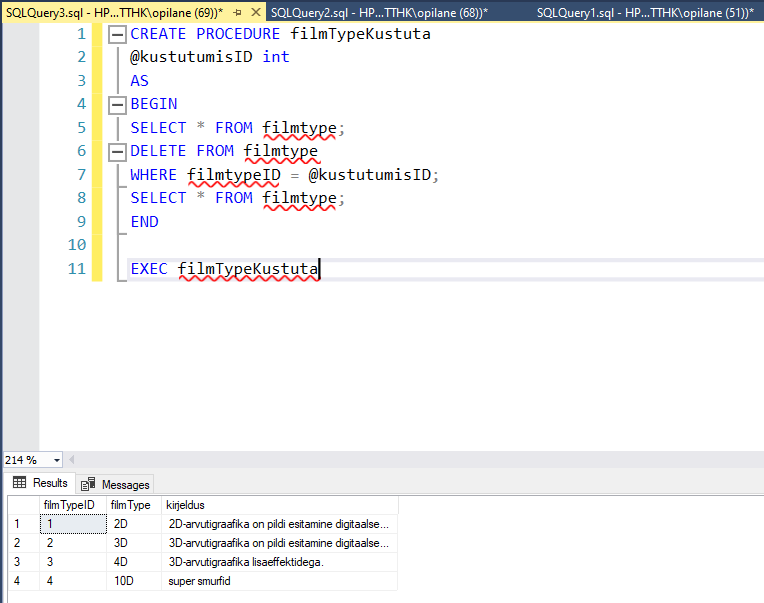Select the row 3 header in results
The height and width of the screenshot is (603, 764).
(16, 562)
